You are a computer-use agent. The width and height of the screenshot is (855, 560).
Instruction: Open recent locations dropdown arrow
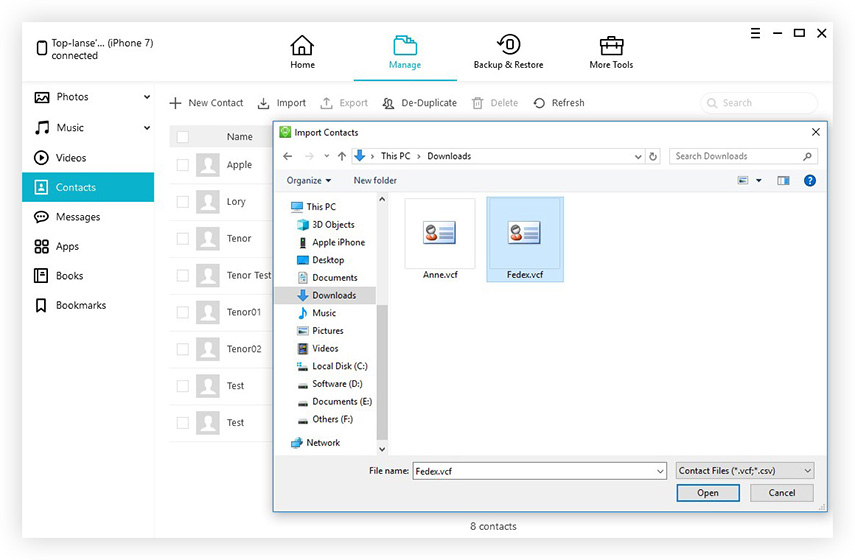pyautogui.click(x=326, y=156)
